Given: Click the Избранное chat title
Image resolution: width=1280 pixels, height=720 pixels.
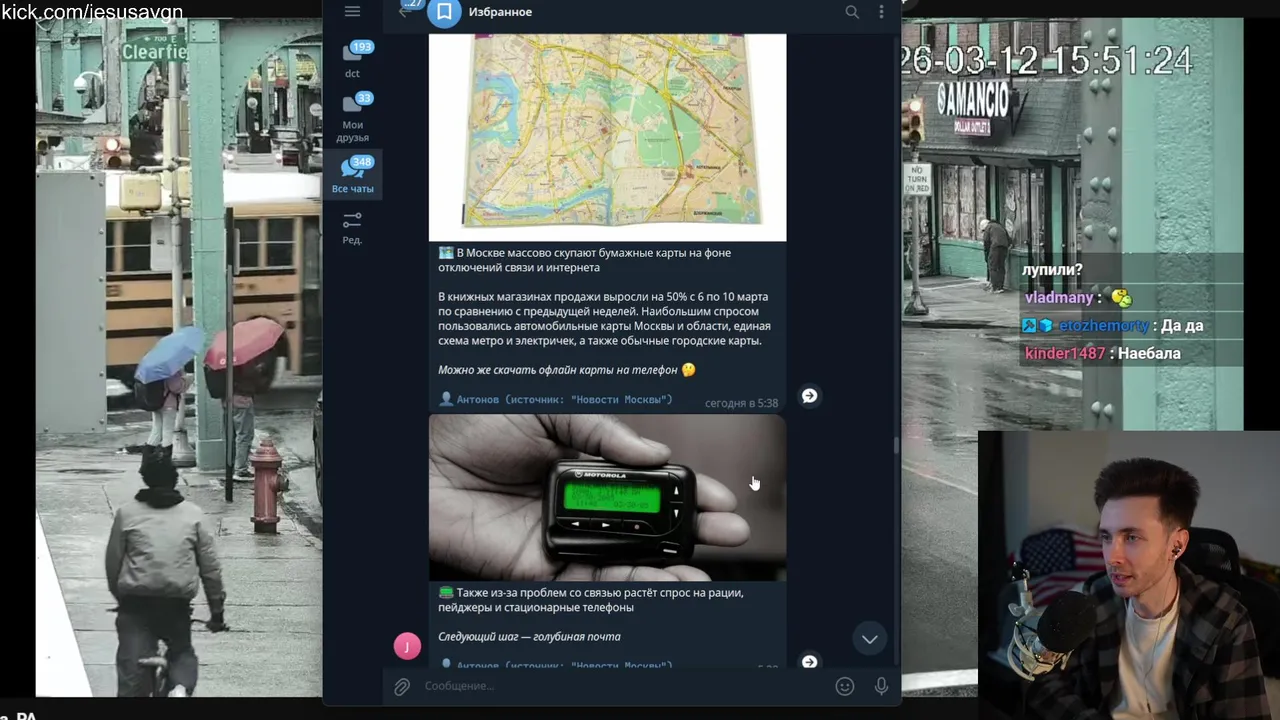Looking at the screenshot, I should [x=501, y=12].
